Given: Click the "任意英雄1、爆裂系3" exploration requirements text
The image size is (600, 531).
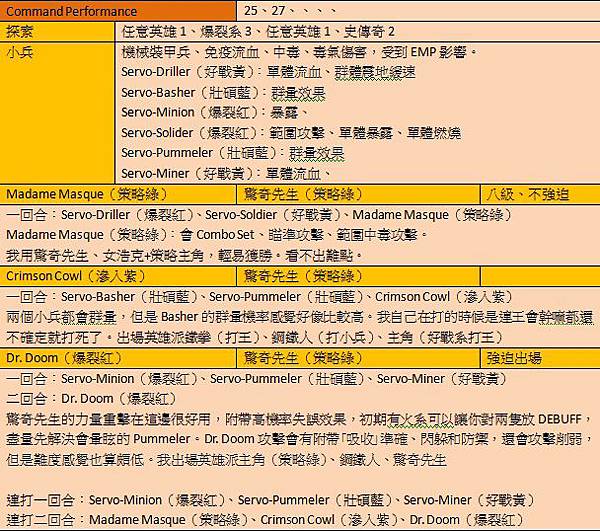Looking at the screenshot, I should pyautogui.click(x=258, y=32).
